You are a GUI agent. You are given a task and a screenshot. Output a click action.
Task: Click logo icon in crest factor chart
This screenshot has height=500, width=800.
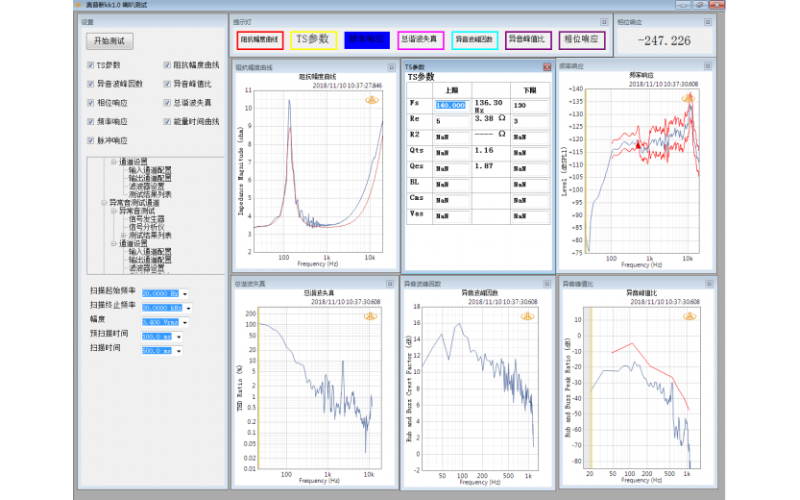tap(528, 316)
